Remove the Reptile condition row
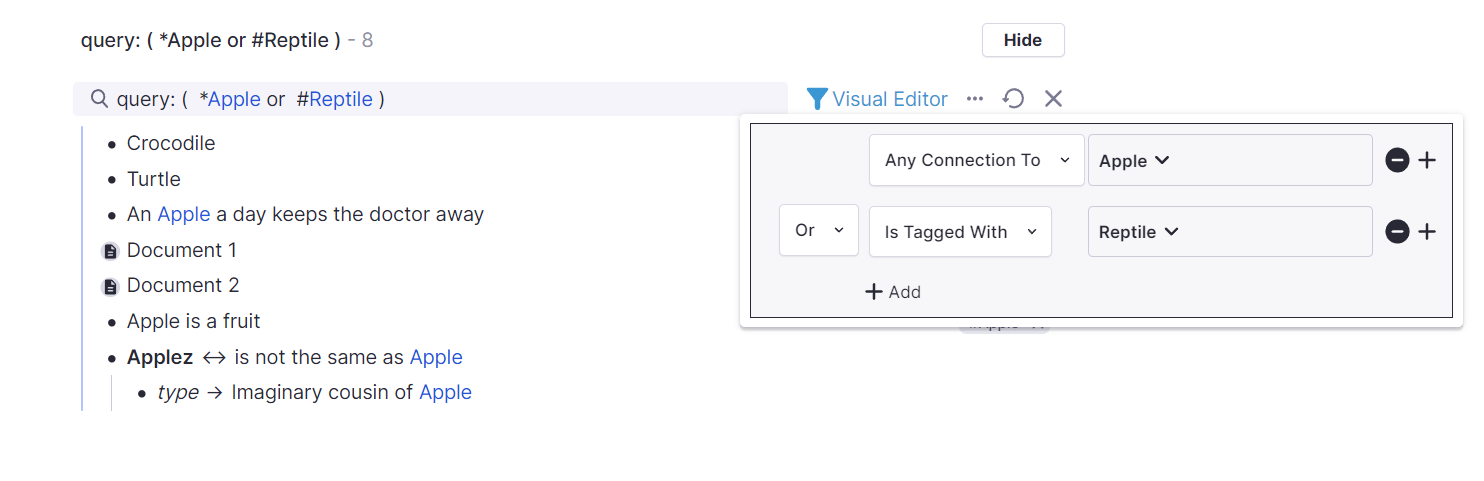This screenshot has width=1484, height=481. pyautogui.click(x=1397, y=232)
